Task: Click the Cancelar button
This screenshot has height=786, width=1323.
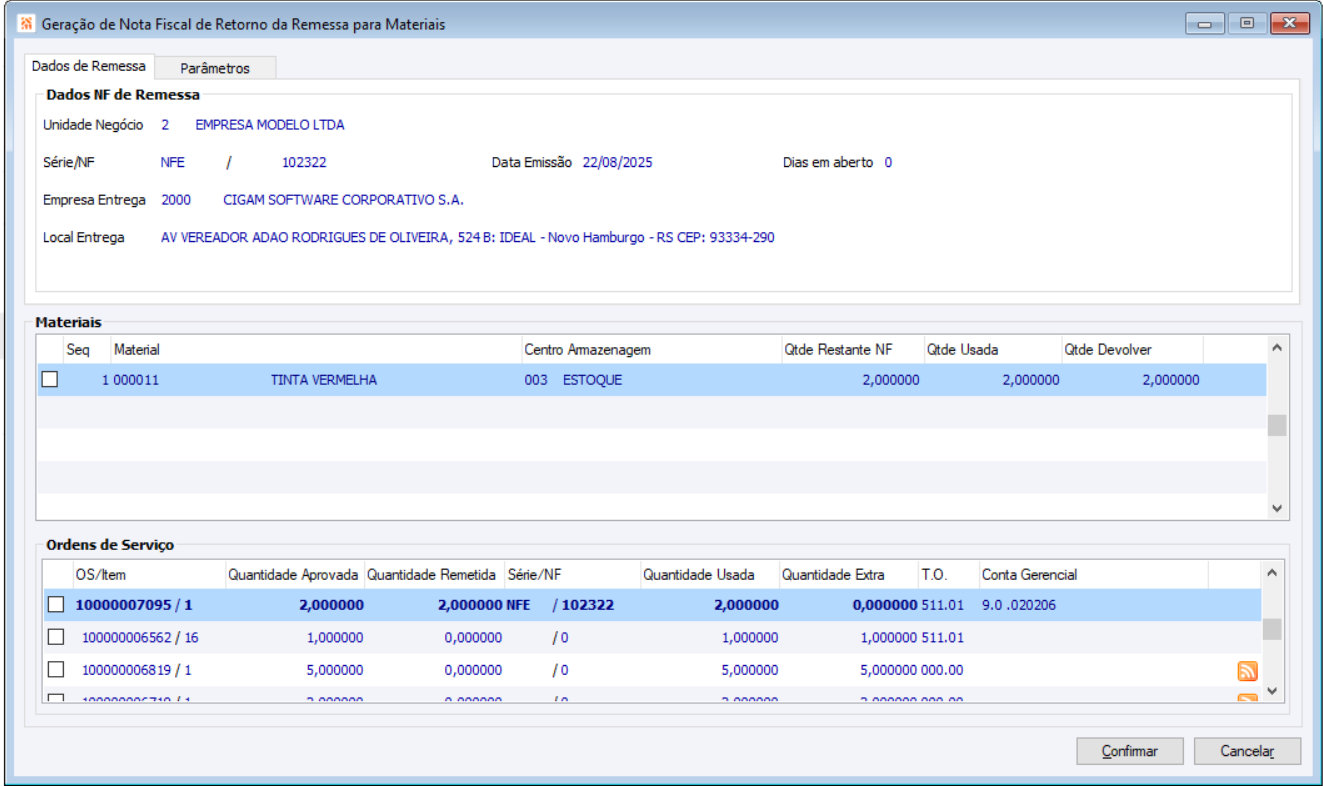Action: (x=1246, y=751)
